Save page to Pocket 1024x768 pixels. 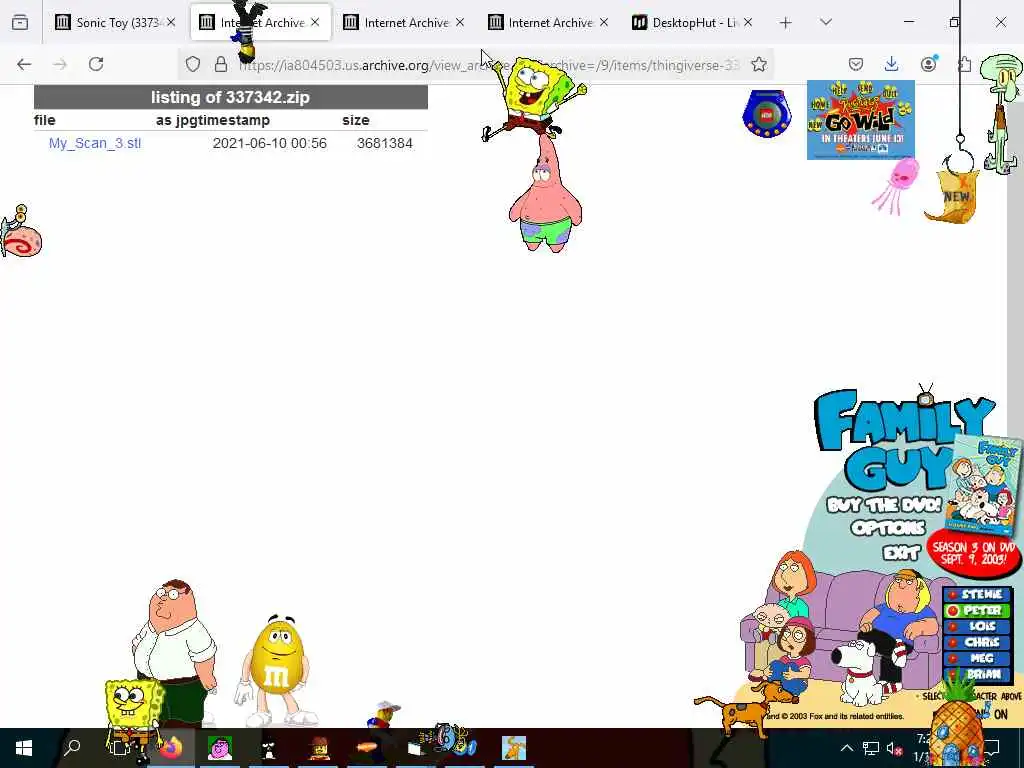tap(856, 64)
